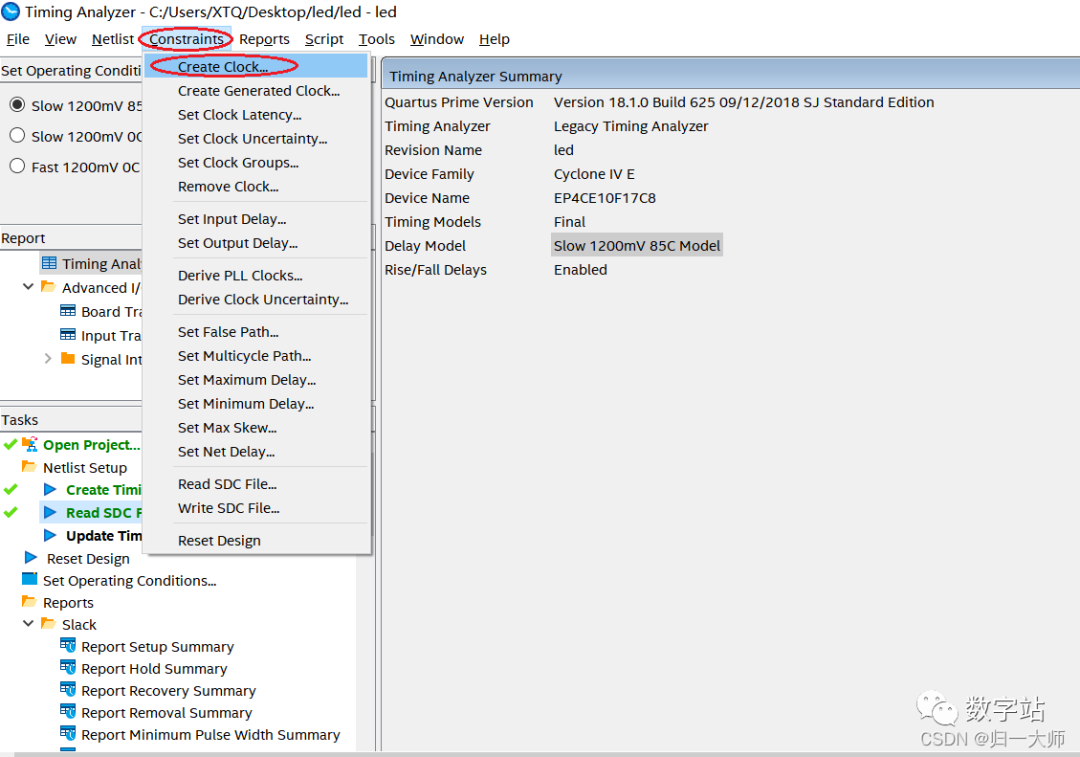
Task: Select Set Maximum Delay... menu entry
Action: coord(256,380)
